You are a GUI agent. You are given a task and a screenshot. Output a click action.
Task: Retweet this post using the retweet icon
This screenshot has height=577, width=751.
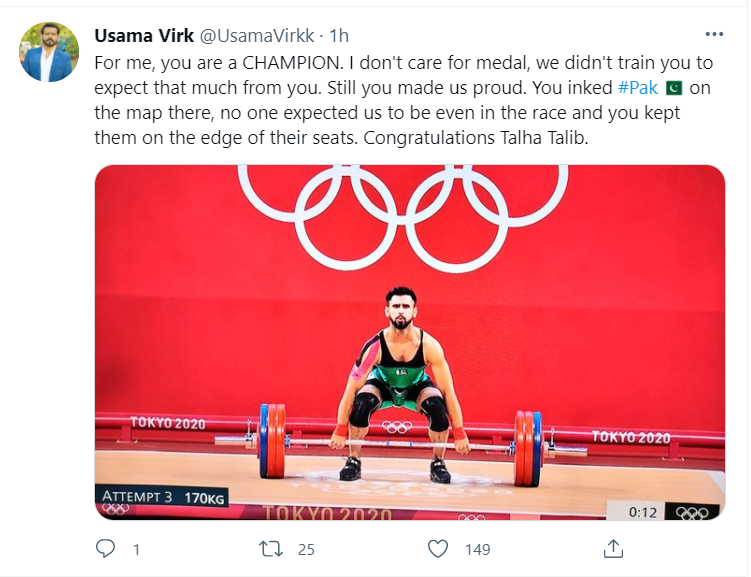pos(271,549)
